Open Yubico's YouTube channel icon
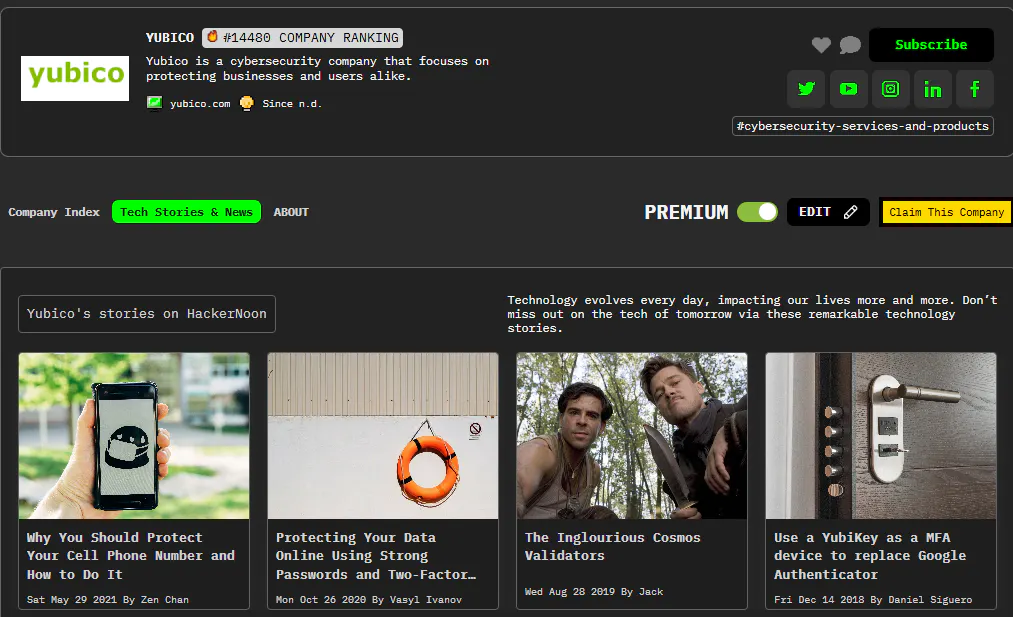Viewport: 1013px width, 617px height. [x=848, y=89]
